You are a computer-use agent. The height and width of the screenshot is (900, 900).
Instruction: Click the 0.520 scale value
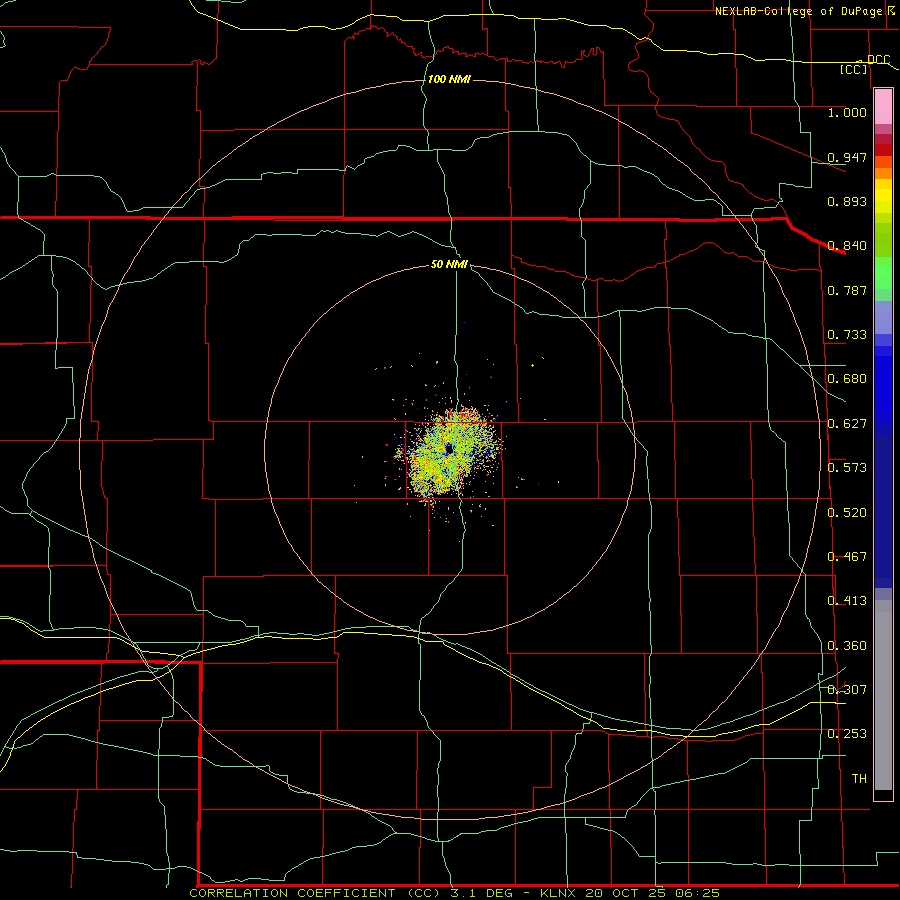click(x=847, y=513)
